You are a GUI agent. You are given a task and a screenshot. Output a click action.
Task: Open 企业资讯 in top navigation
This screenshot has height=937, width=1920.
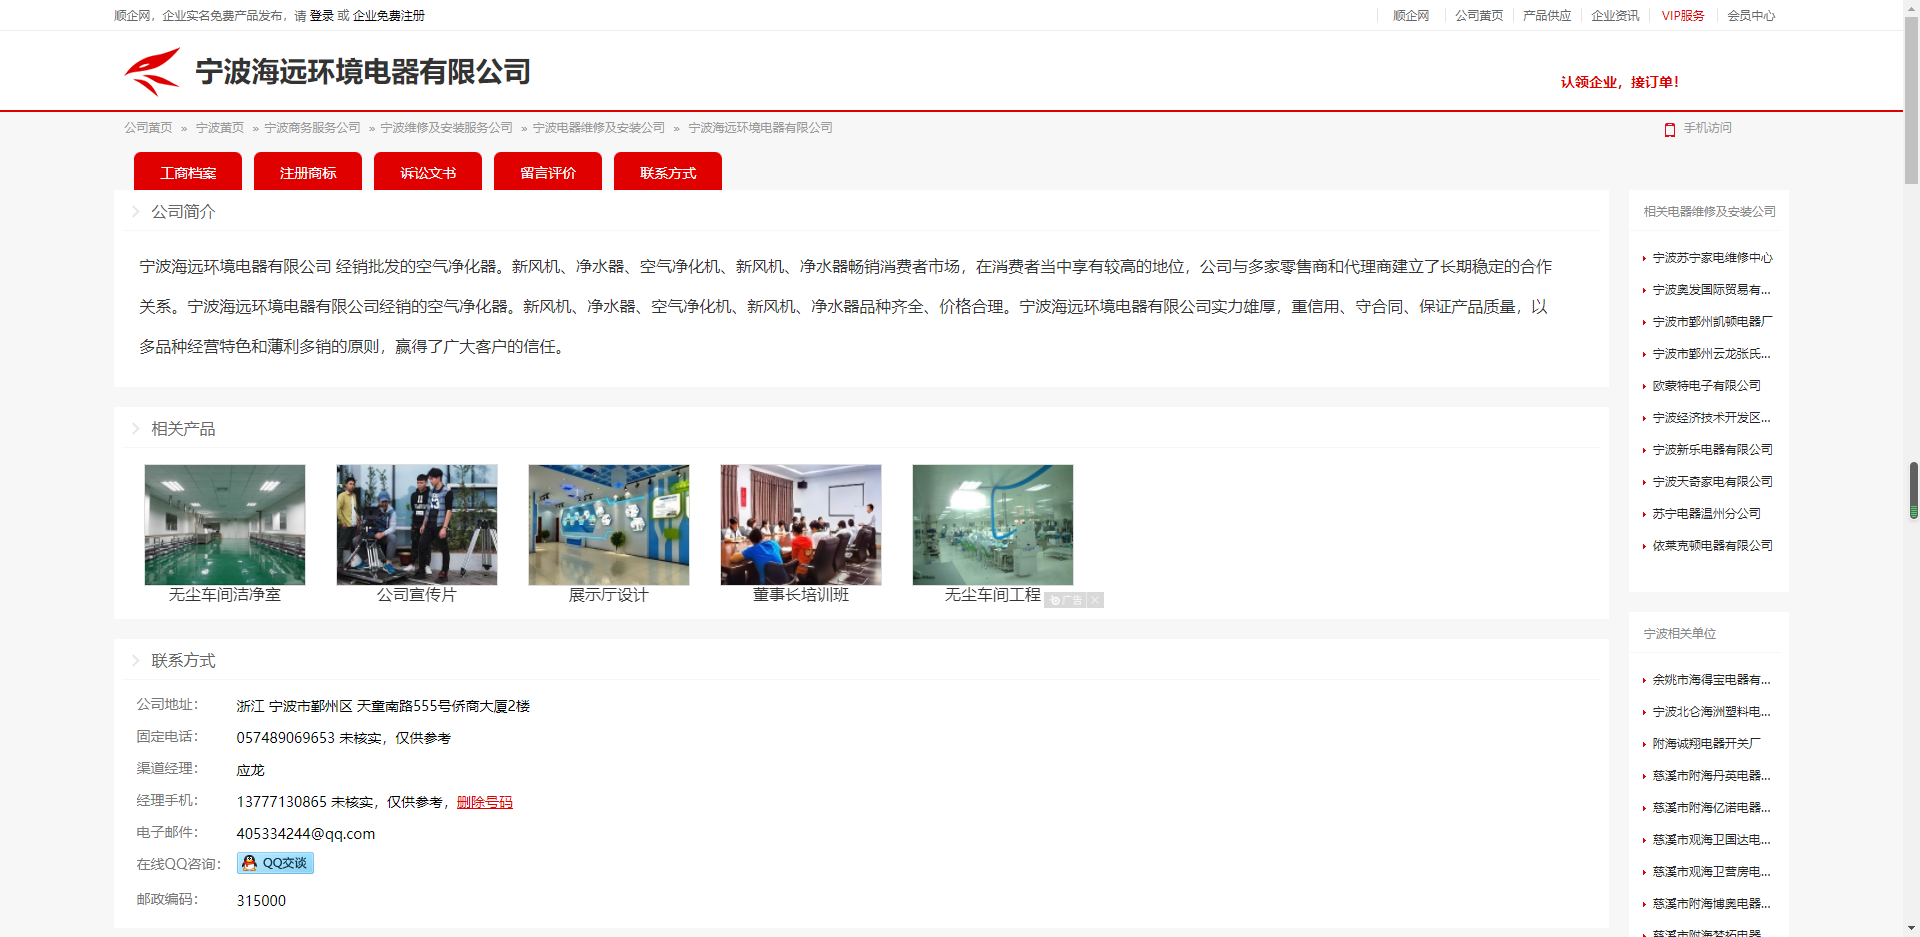(x=1615, y=16)
